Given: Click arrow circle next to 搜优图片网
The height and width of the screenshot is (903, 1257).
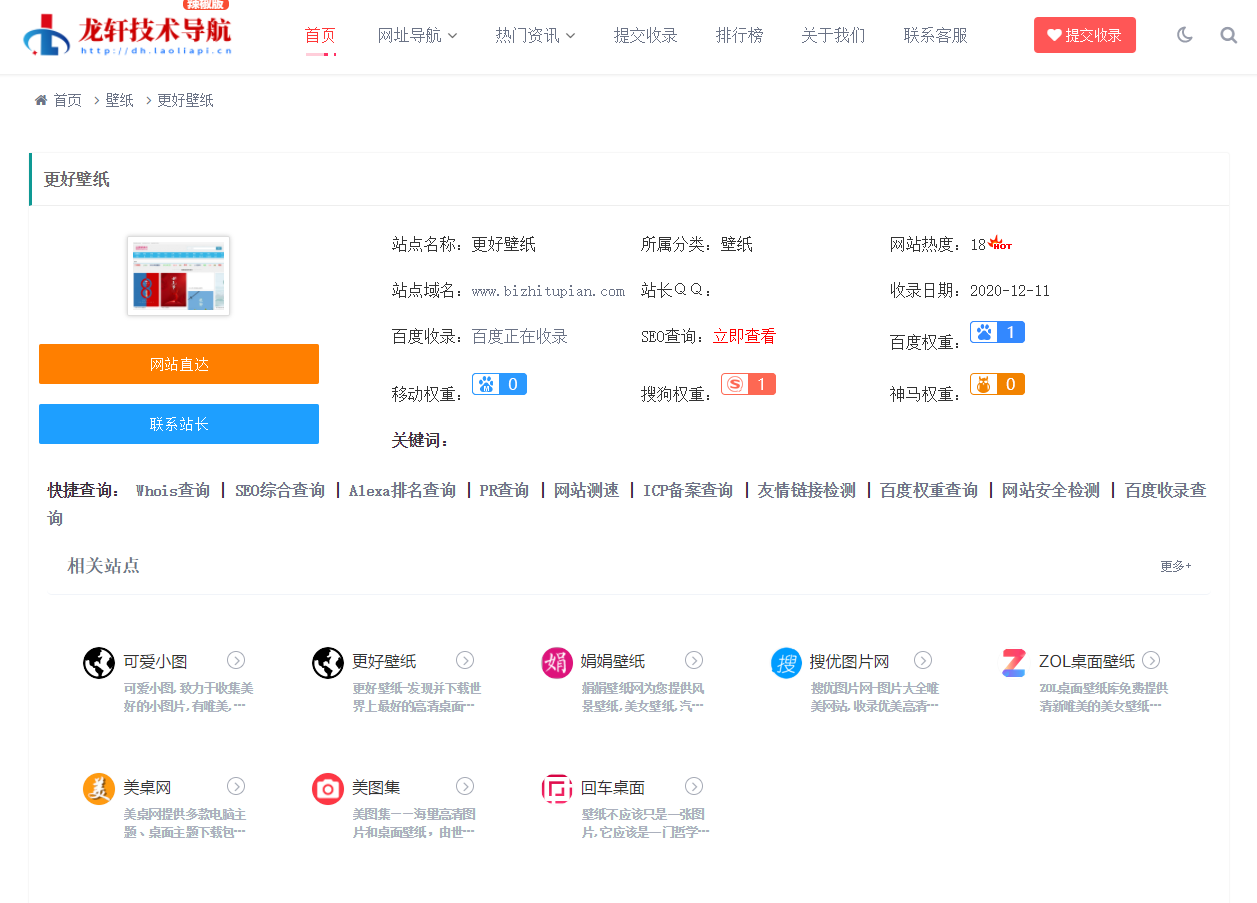Looking at the screenshot, I should (923, 660).
